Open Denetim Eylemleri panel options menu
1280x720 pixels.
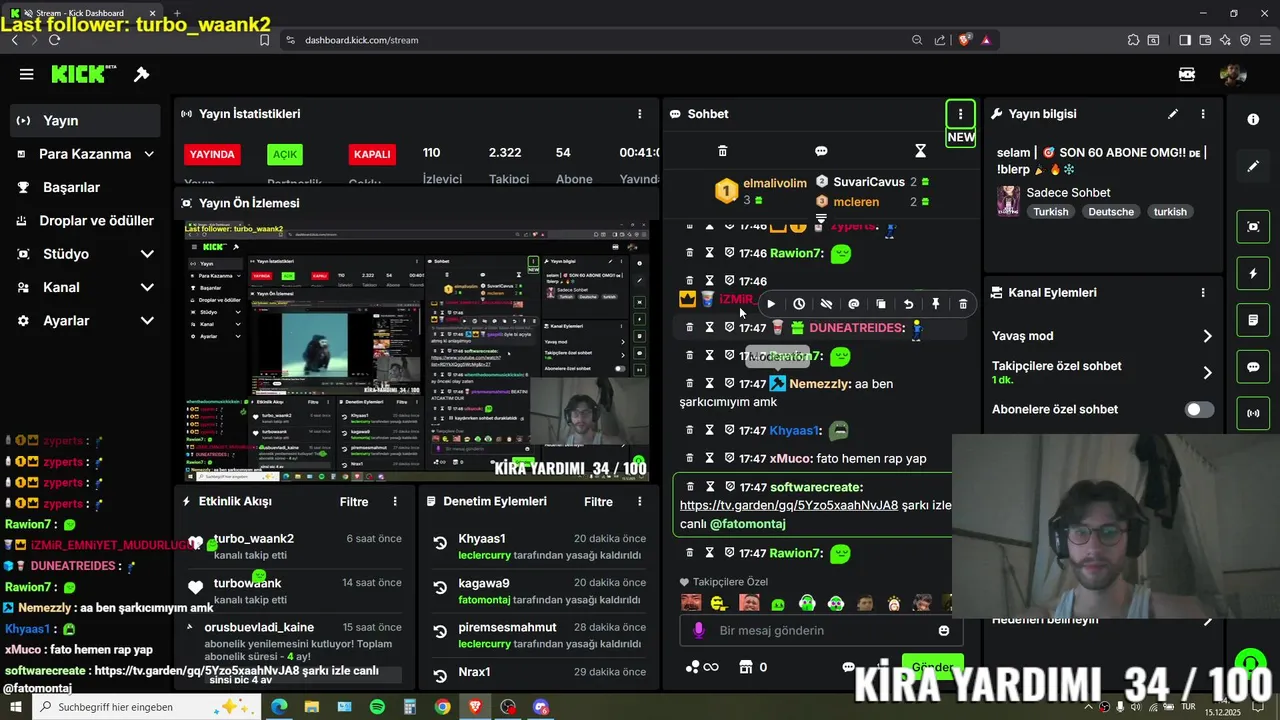640,502
